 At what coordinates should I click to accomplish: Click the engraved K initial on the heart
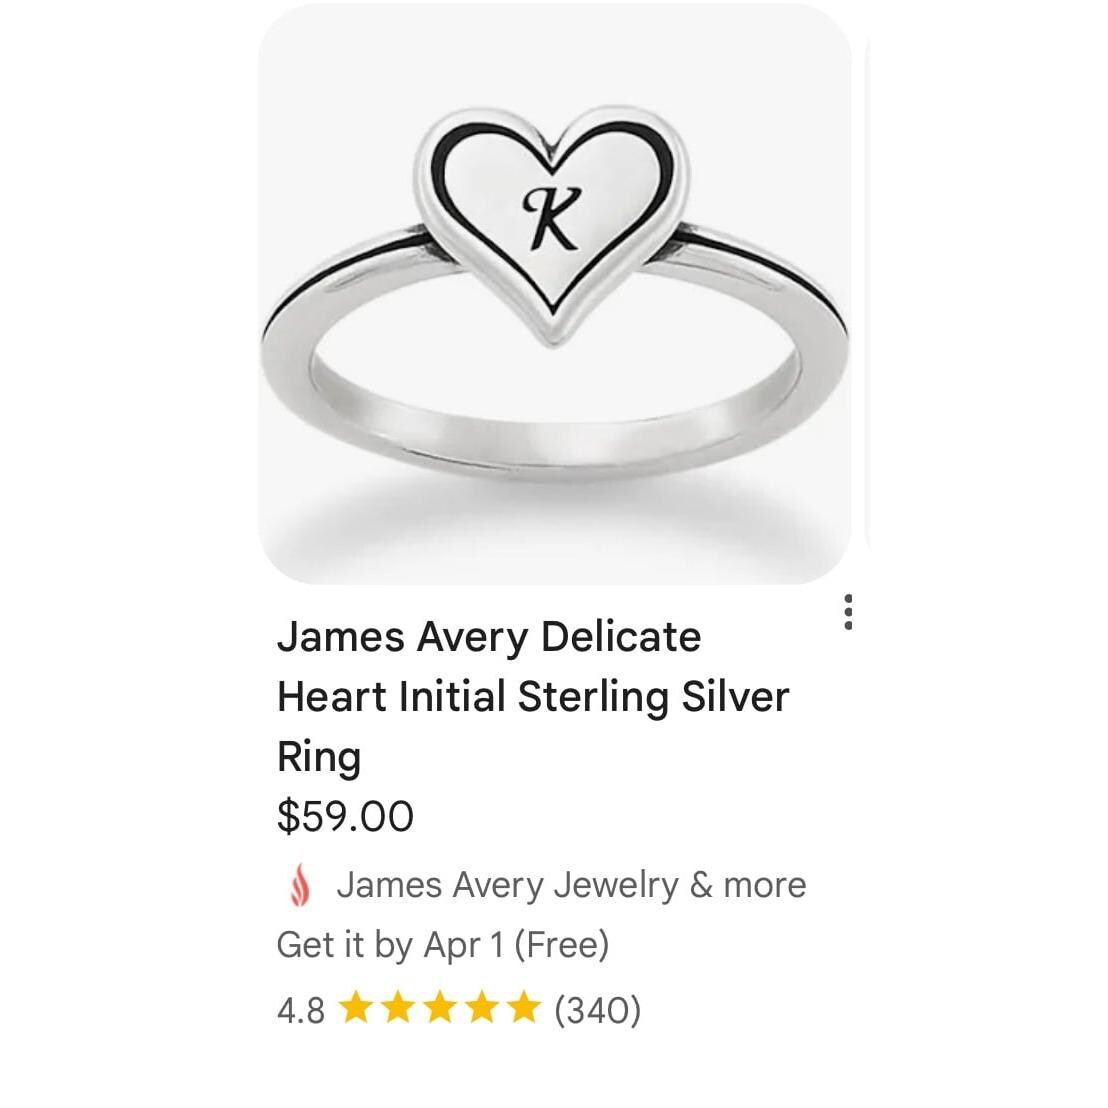(x=552, y=218)
